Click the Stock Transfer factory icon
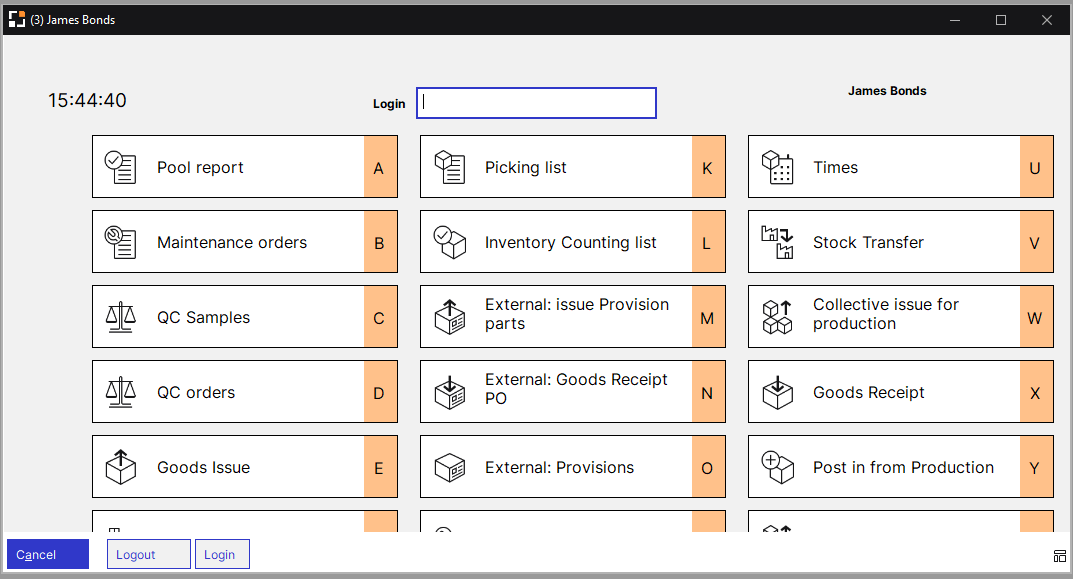Viewport: 1073px width, 579px height. click(x=777, y=242)
